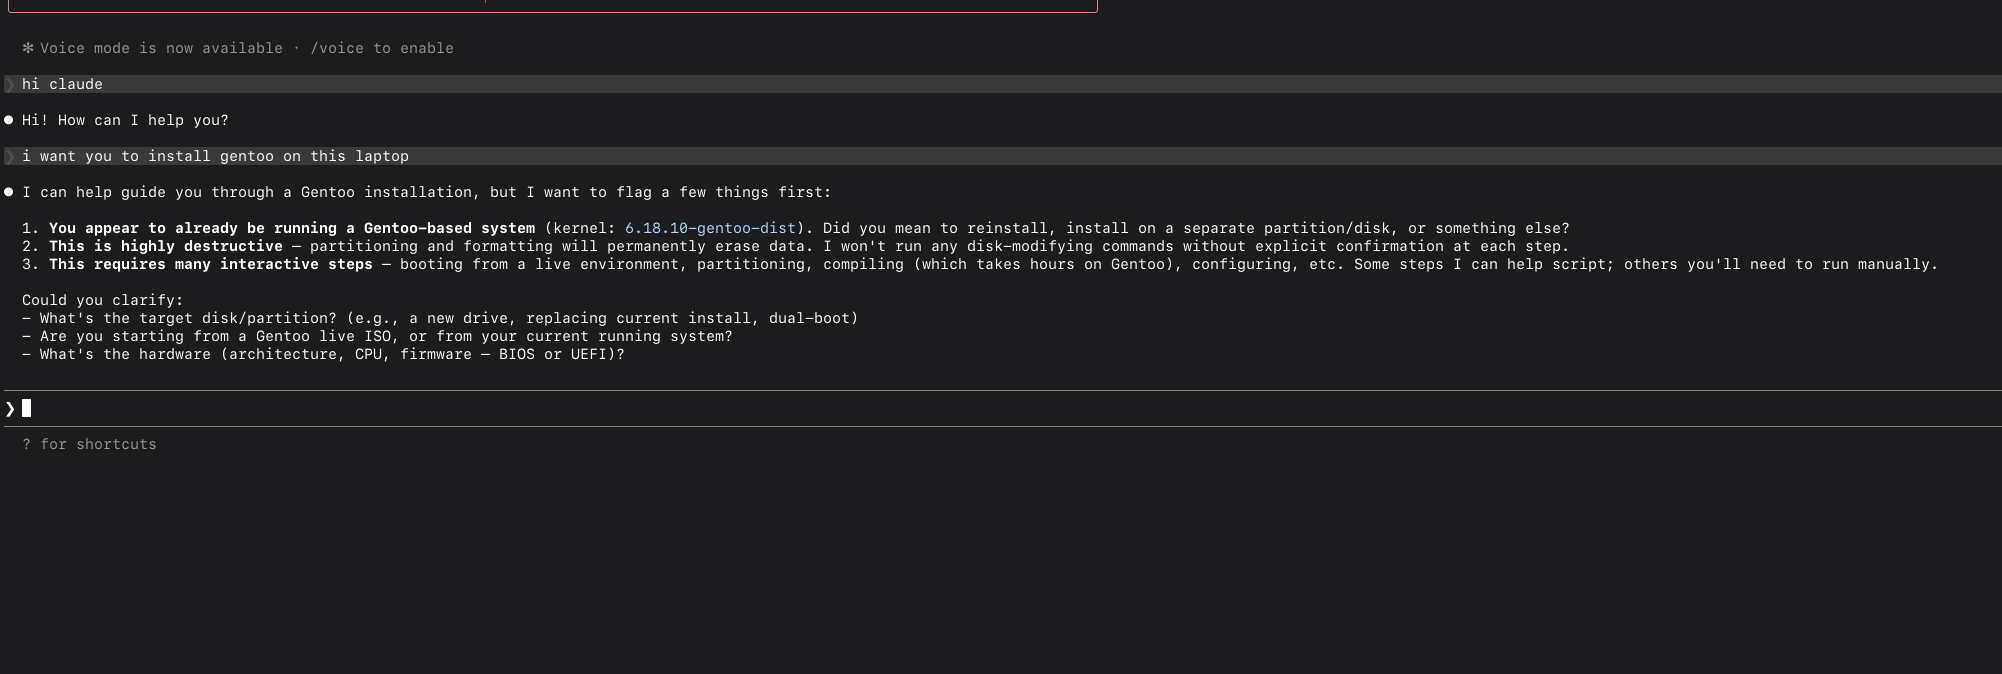Click the asterisk icon before the Voice mode notice
Screen dimensions: 2002x674
tap(28, 48)
